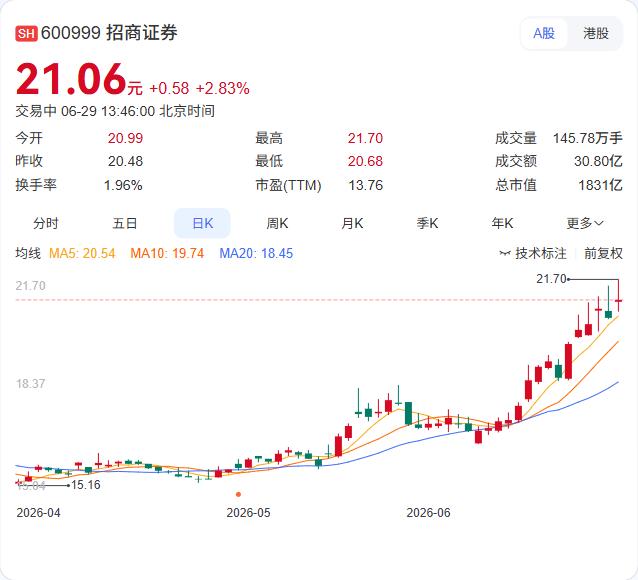Click the orange event dot below chart
This screenshot has width=638, height=580.
238,495
